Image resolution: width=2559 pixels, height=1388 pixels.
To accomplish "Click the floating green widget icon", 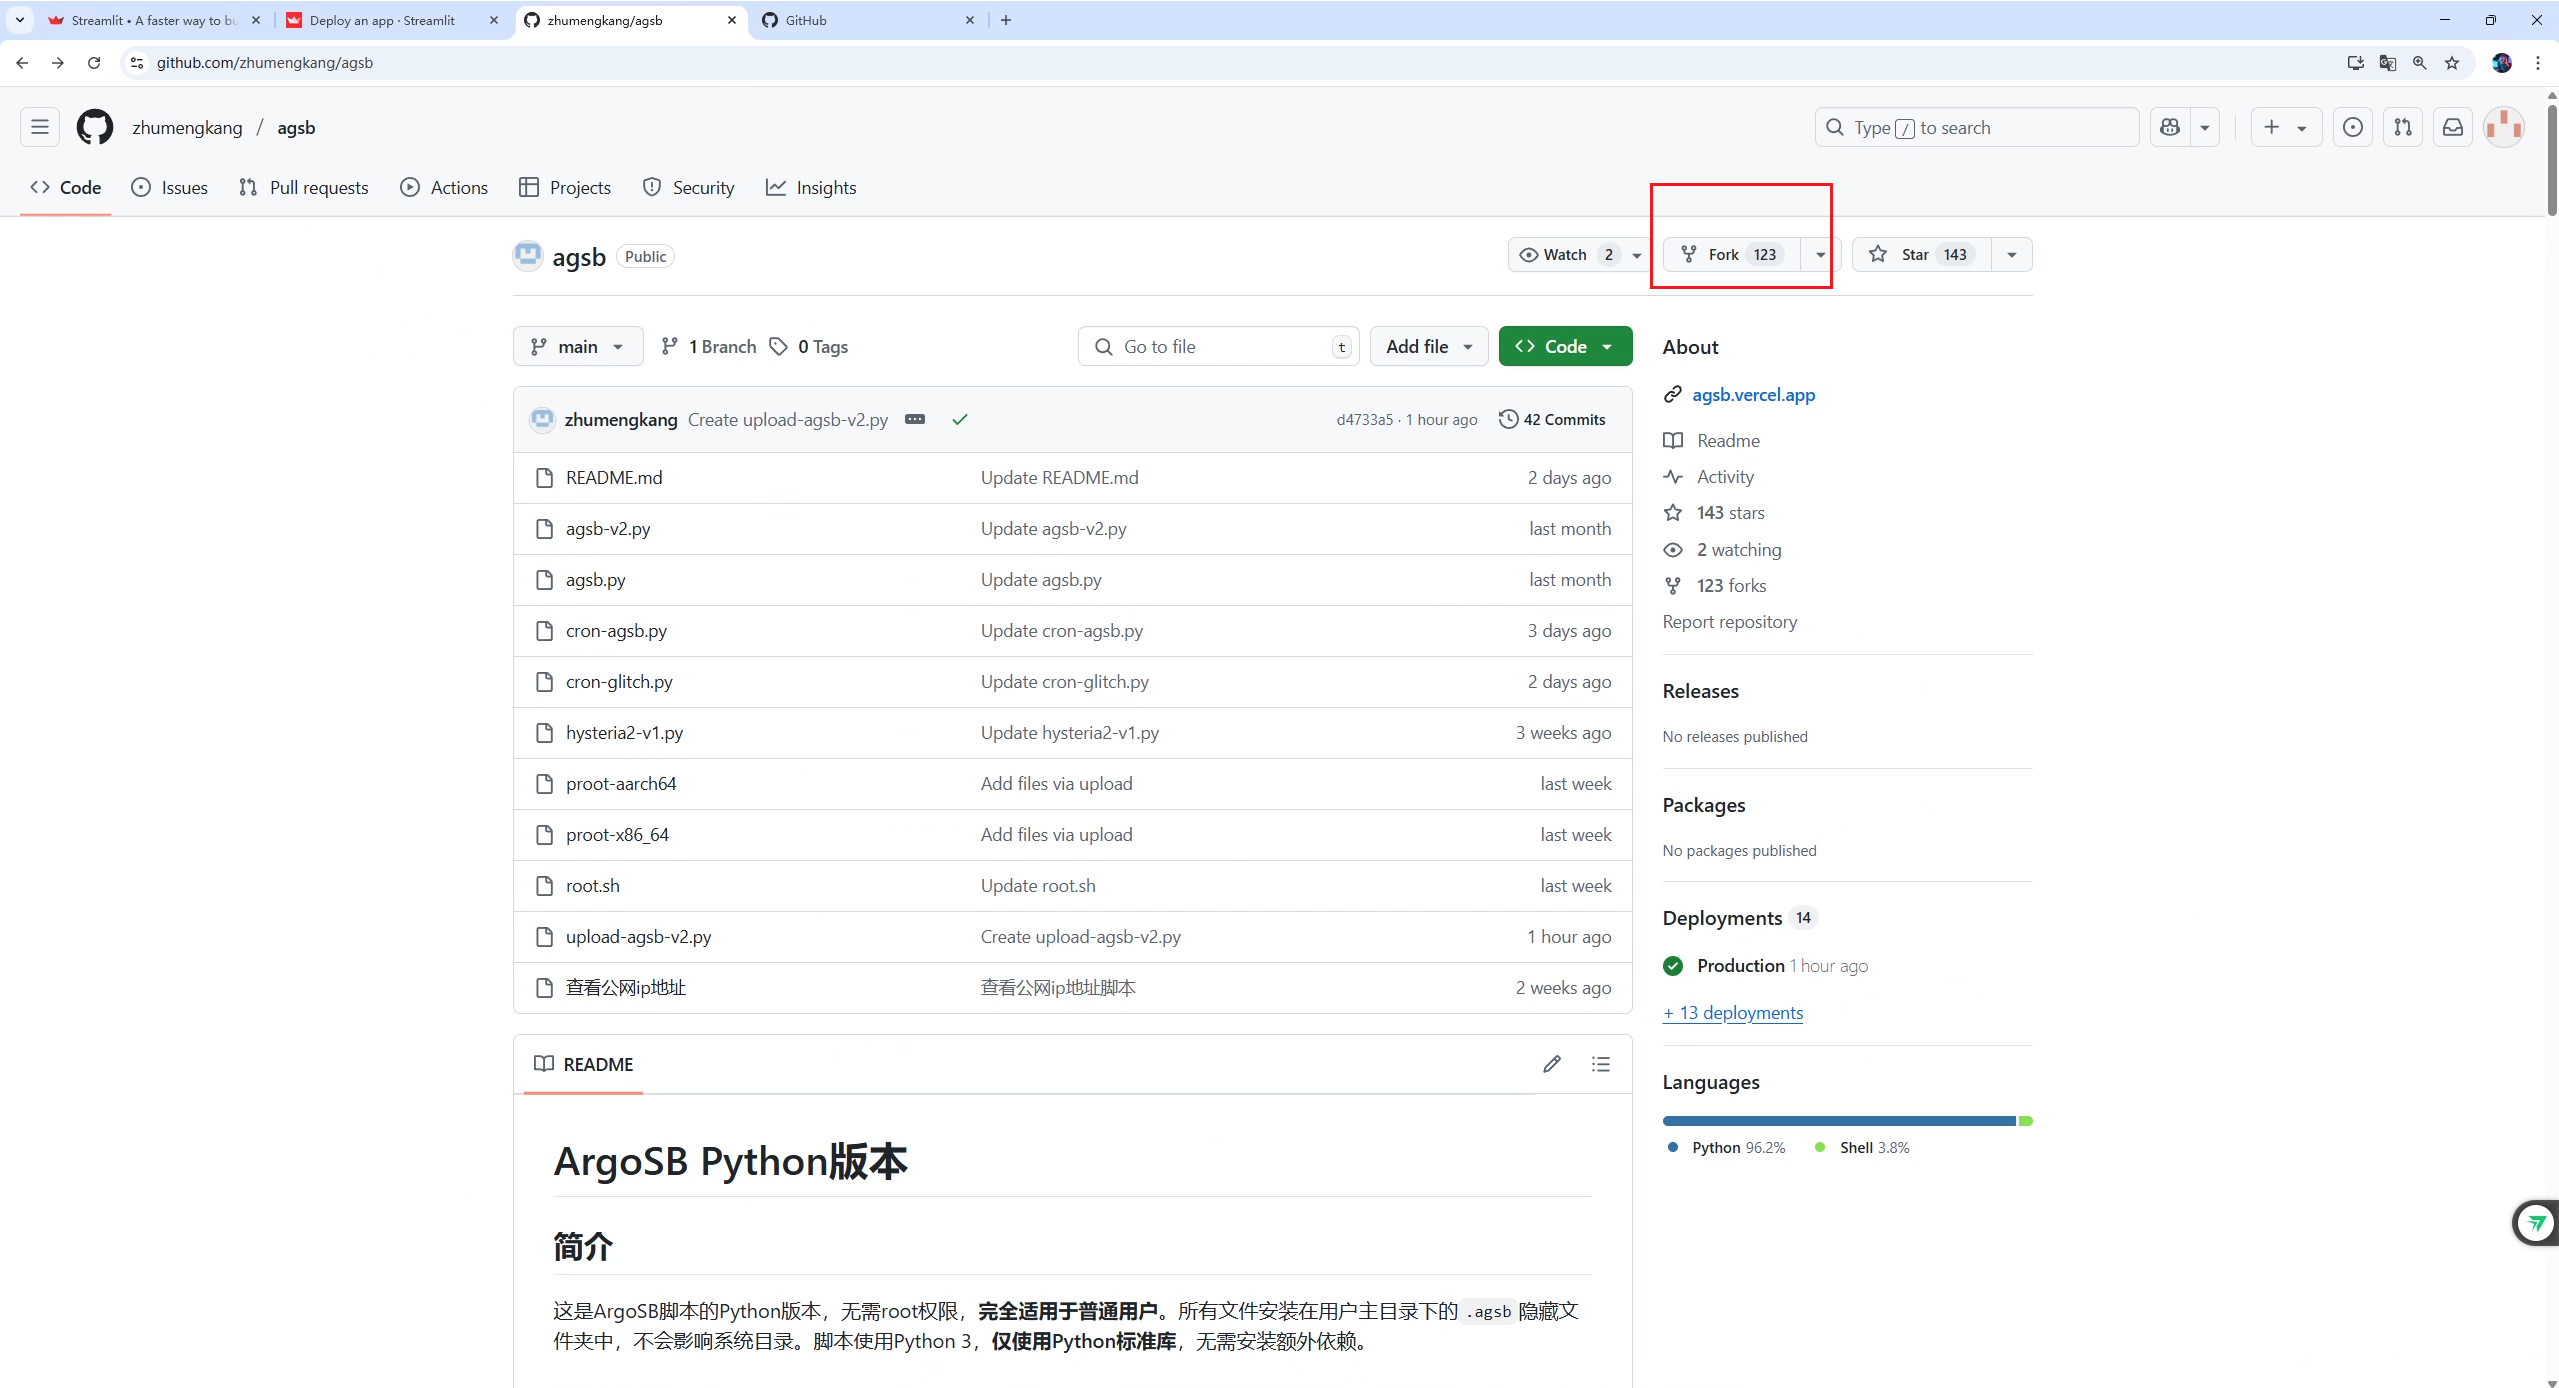I will coord(2536,1222).
